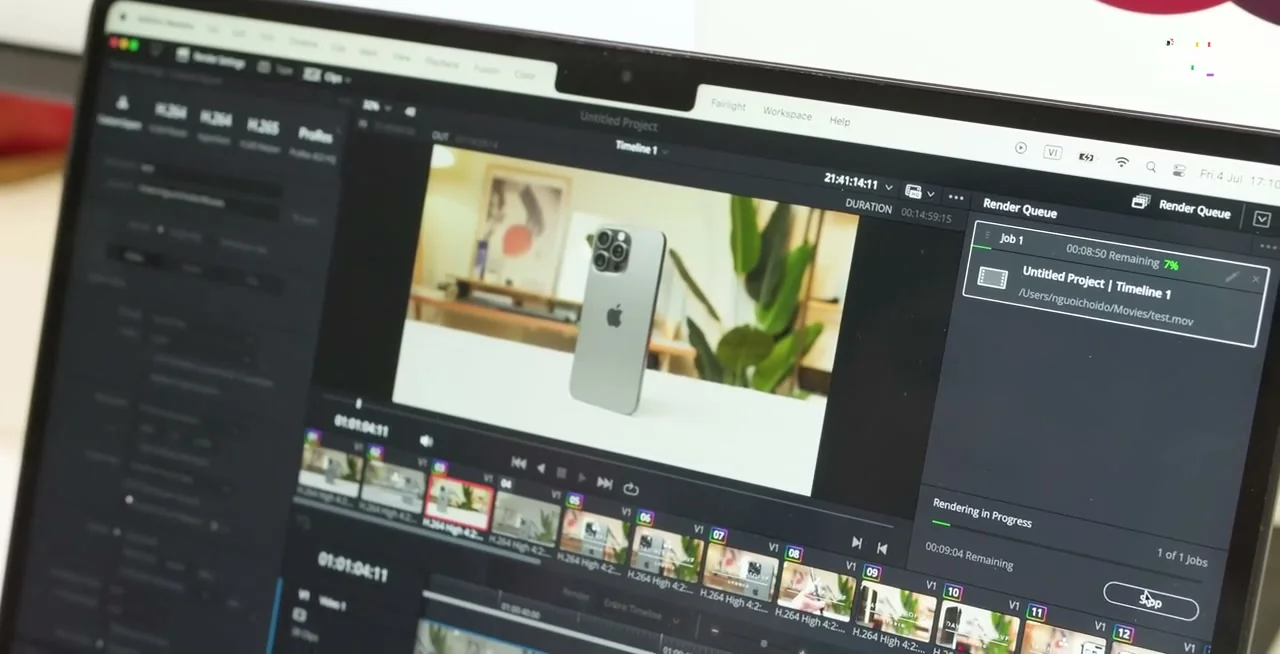Click the VI input source indicator

pos(1052,152)
